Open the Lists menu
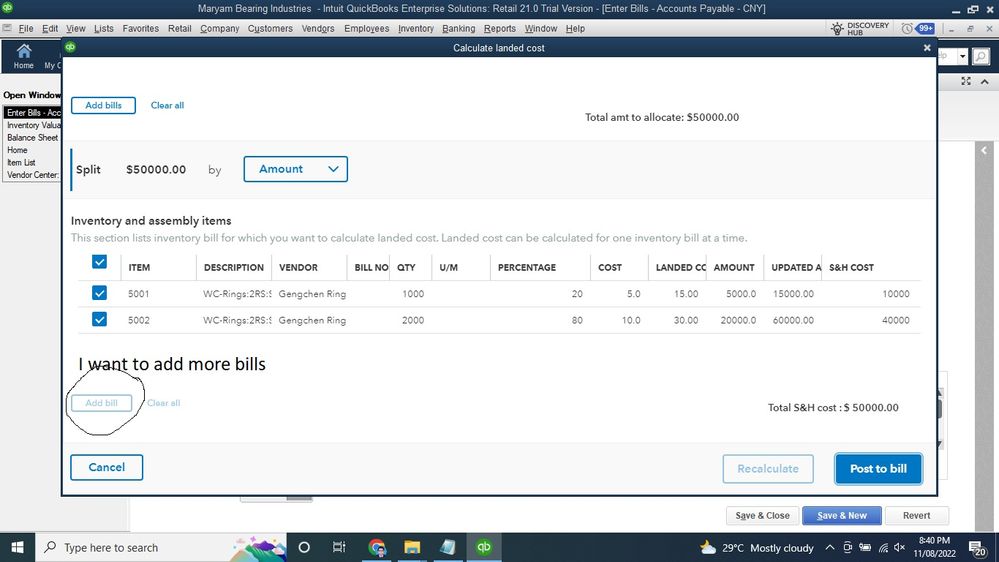Image resolution: width=999 pixels, height=562 pixels. [103, 29]
